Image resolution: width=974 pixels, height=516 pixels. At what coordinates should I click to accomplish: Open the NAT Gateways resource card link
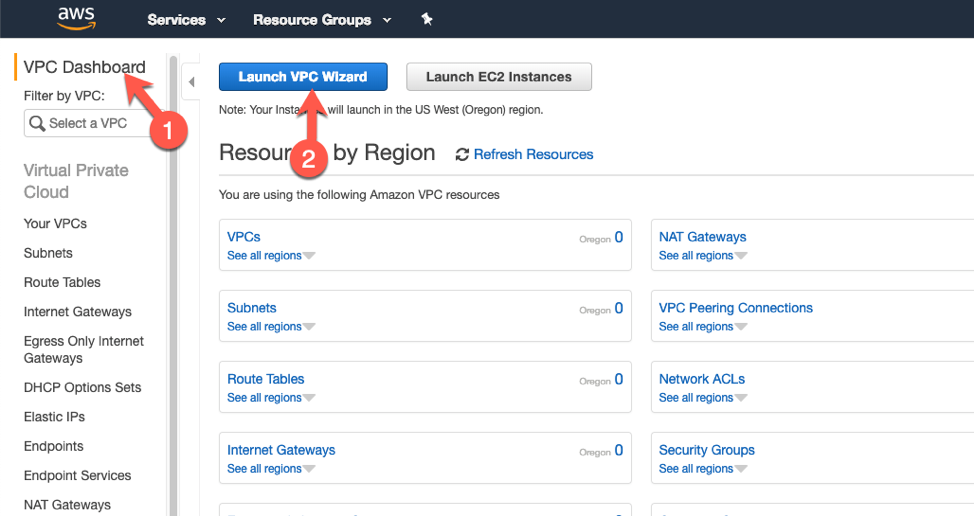click(703, 237)
